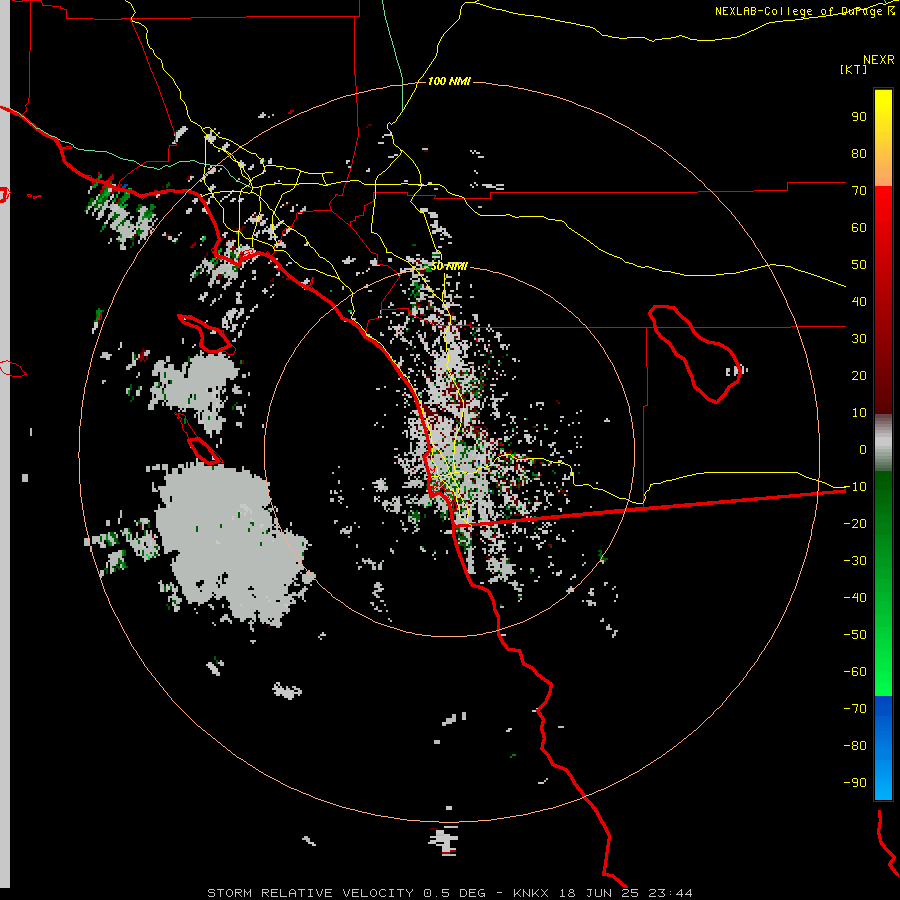900x900 pixels.
Task: Click the -10 knot scale value
Action: pyautogui.click(x=855, y=487)
